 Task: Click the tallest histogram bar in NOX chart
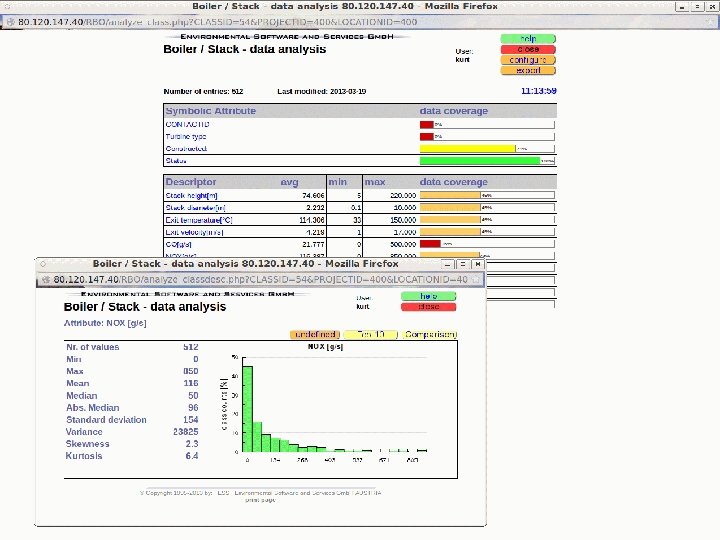tap(248, 409)
